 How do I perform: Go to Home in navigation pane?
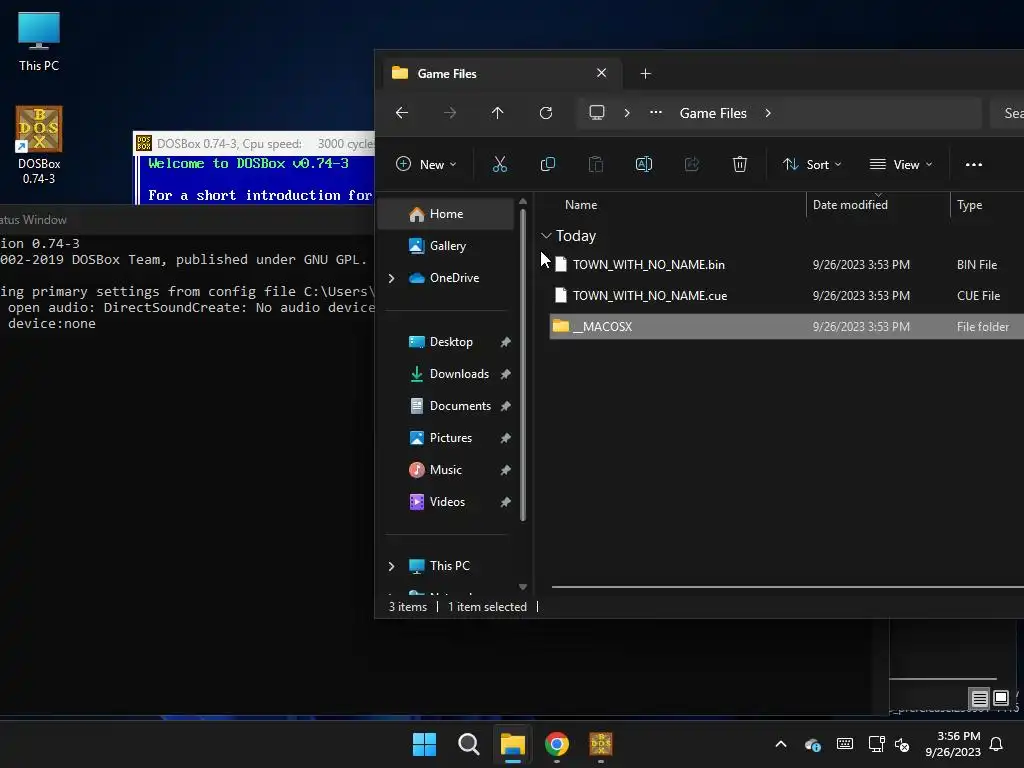pos(446,214)
